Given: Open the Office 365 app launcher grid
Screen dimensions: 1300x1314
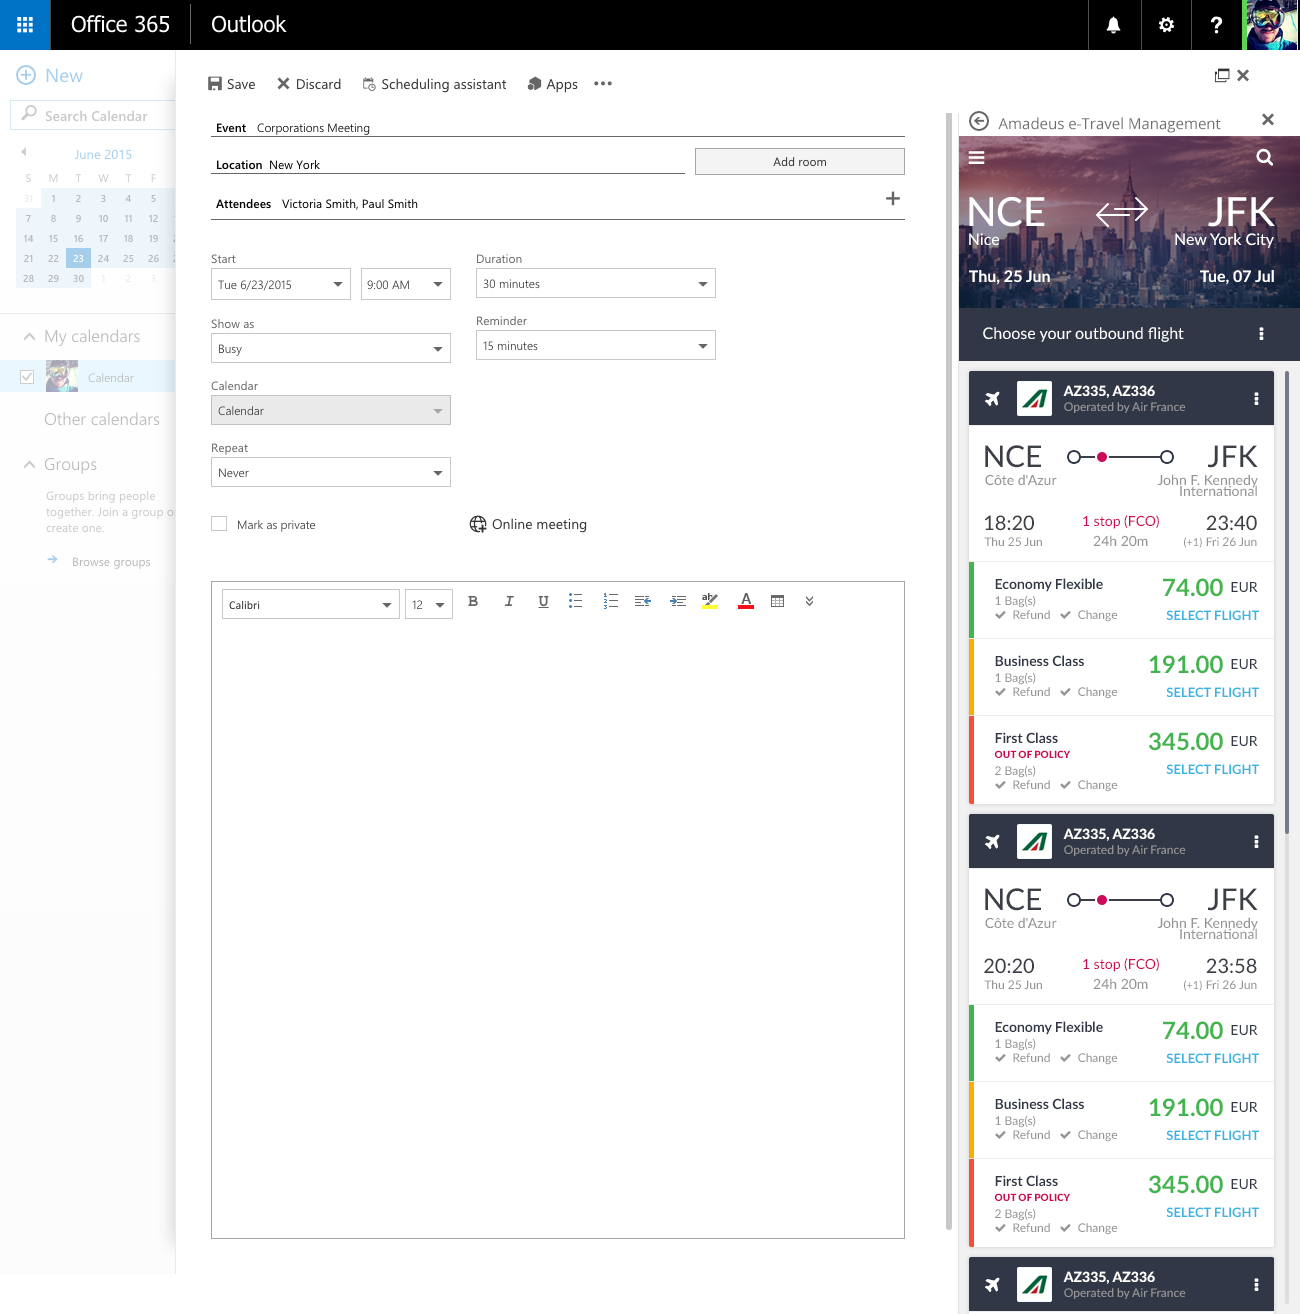Looking at the screenshot, I should [25, 25].
